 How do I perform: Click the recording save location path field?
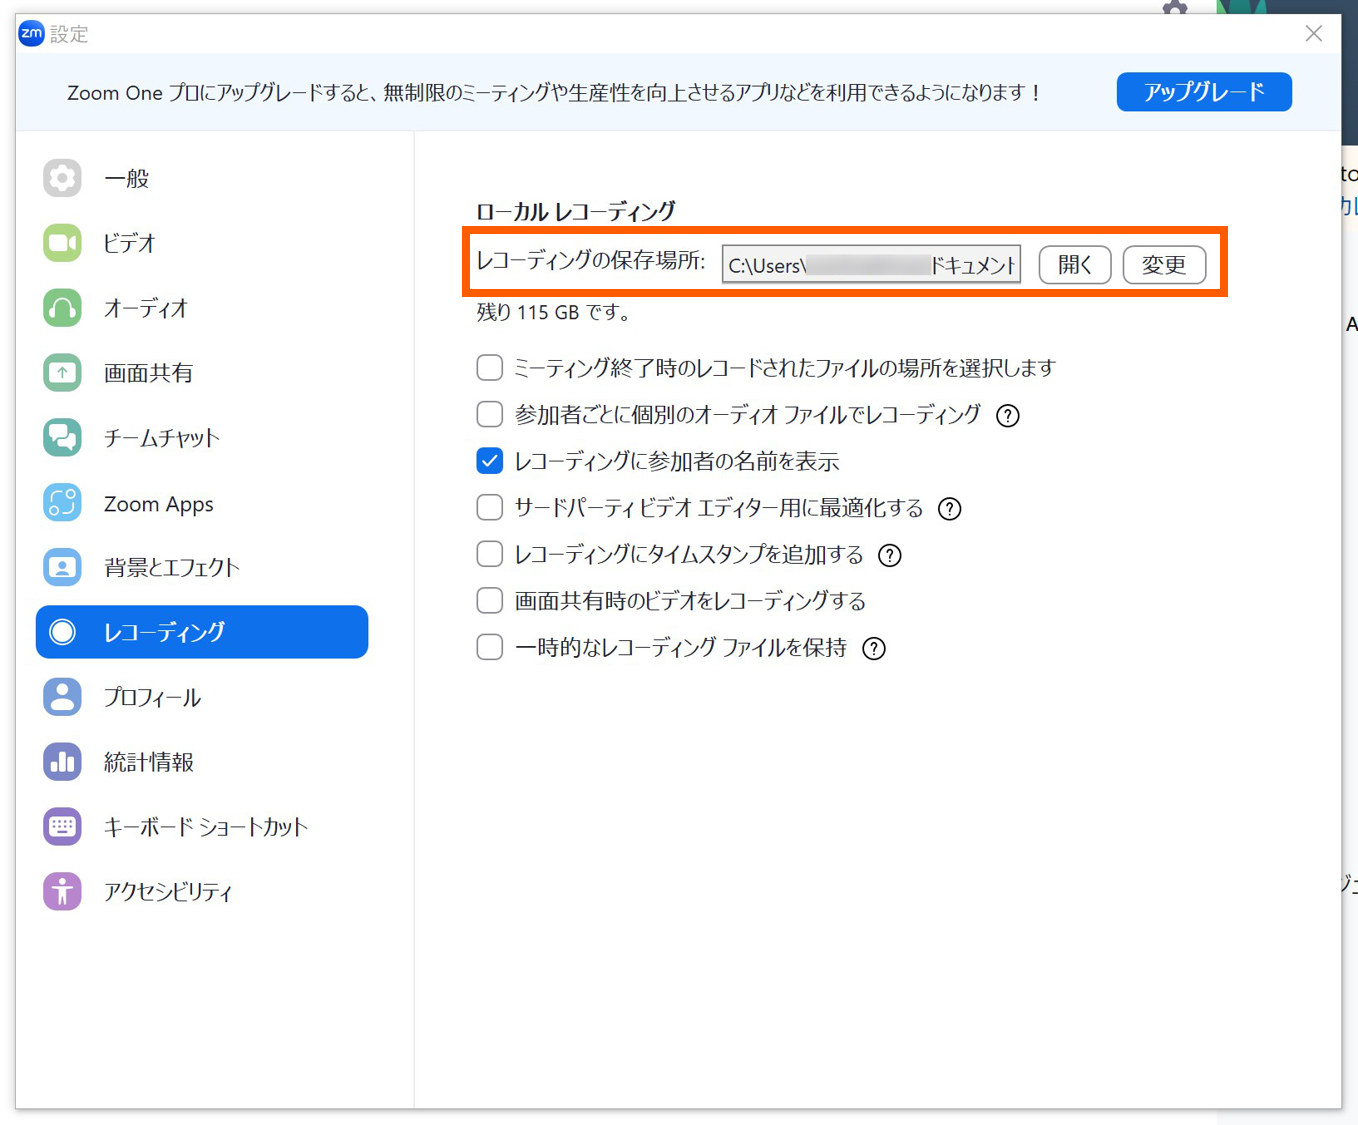[870, 265]
